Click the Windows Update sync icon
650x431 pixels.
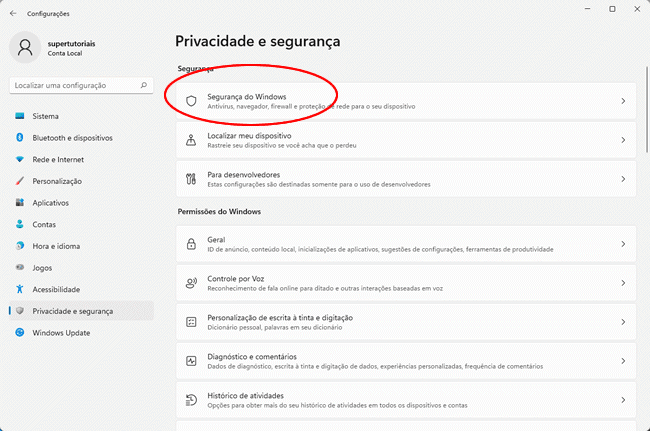[x=19, y=332]
